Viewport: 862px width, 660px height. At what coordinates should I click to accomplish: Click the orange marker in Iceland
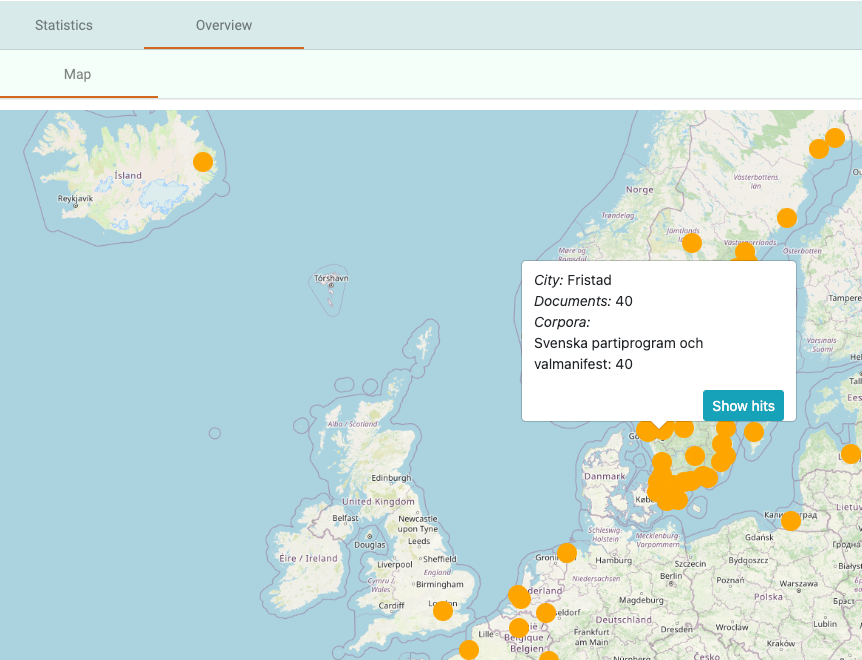point(203,162)
